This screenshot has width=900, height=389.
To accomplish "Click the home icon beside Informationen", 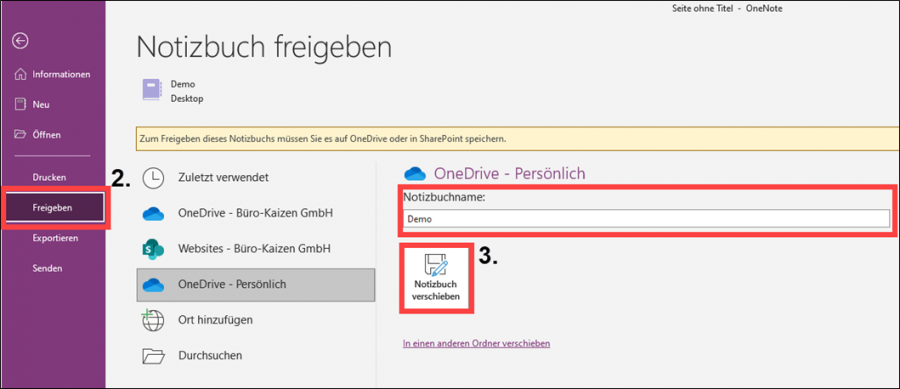I will click(x=21, y=74).
